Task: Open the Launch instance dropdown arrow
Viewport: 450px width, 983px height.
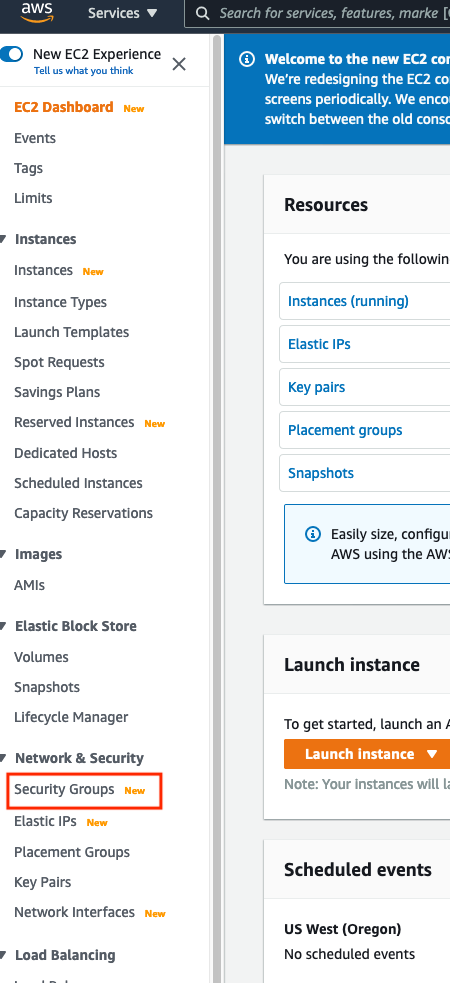Action: point(432,754)
